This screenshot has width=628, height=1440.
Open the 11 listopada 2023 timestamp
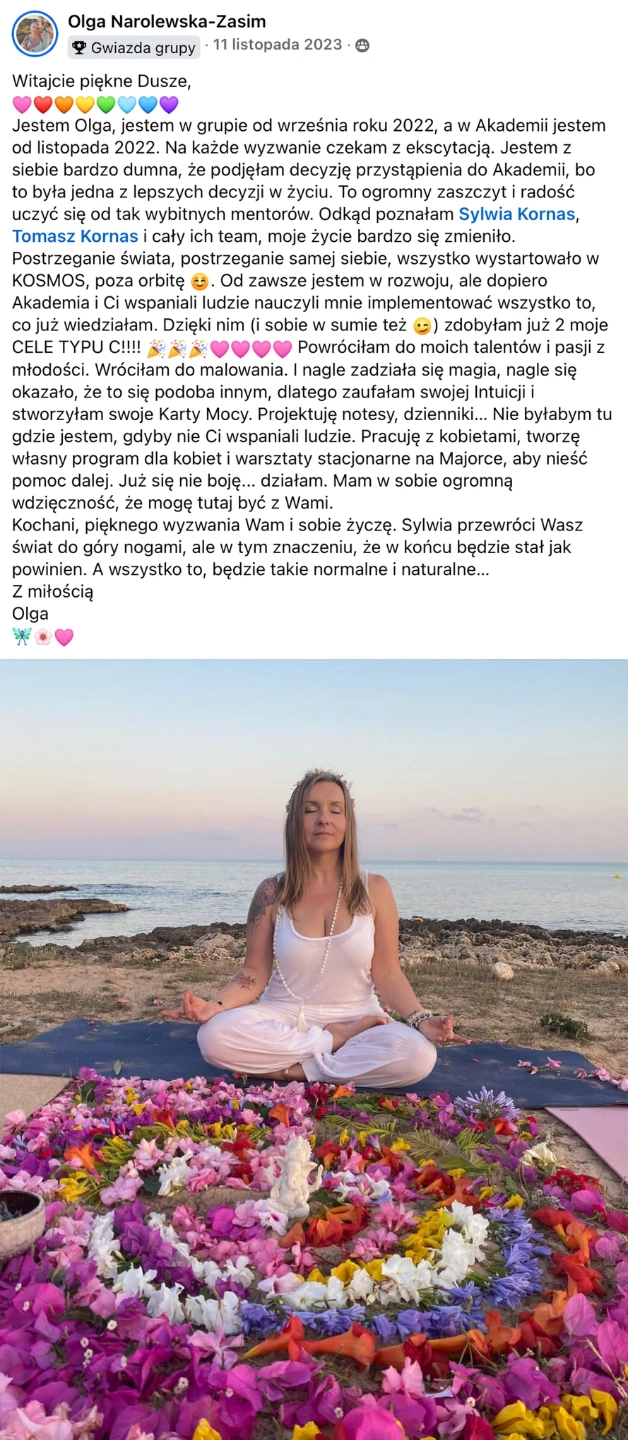point(278,45)
